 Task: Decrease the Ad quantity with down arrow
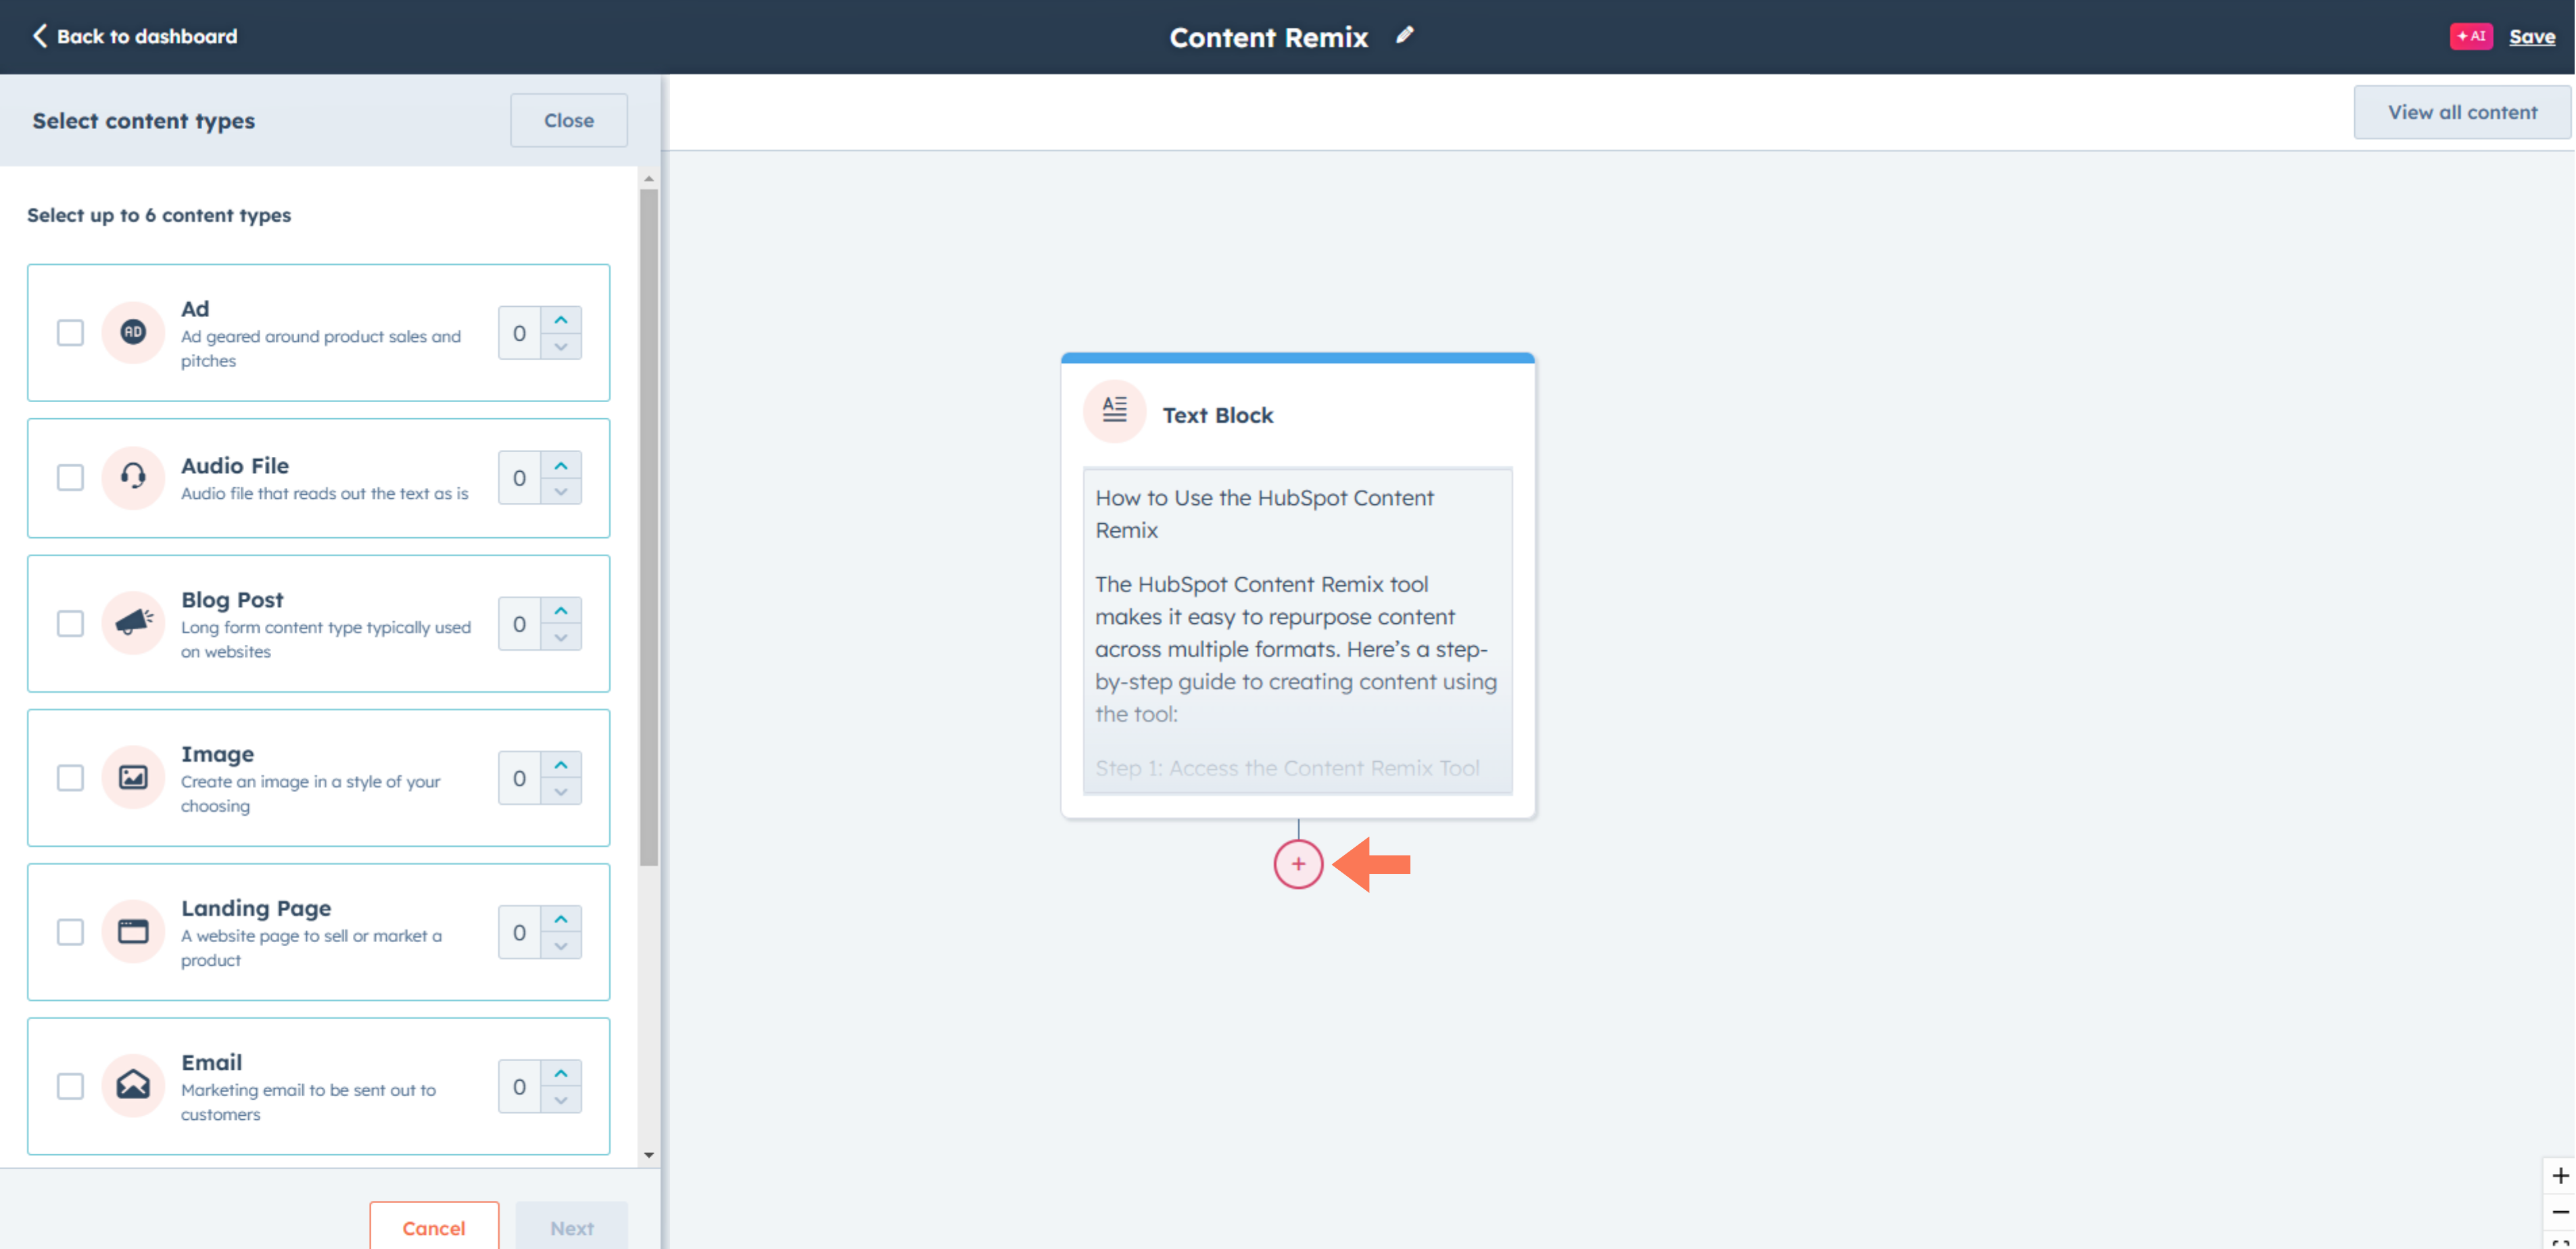[x=561, y=346]
